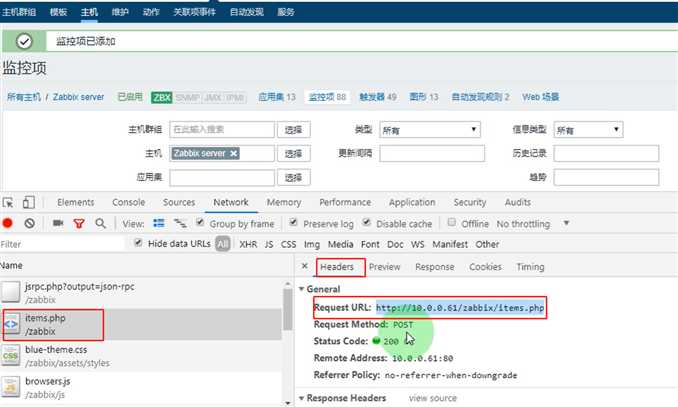
Task: Collapse the General section
Action: [301, 289]
